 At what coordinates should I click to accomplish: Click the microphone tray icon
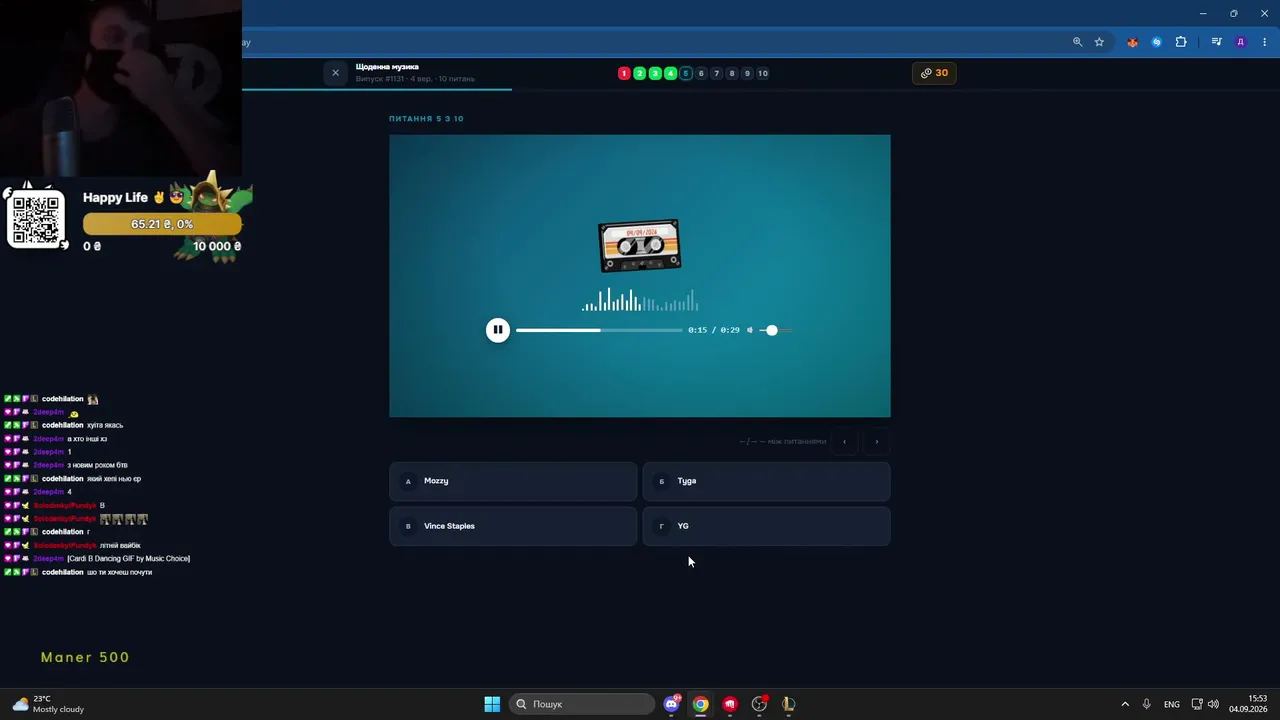(1146, 704)
